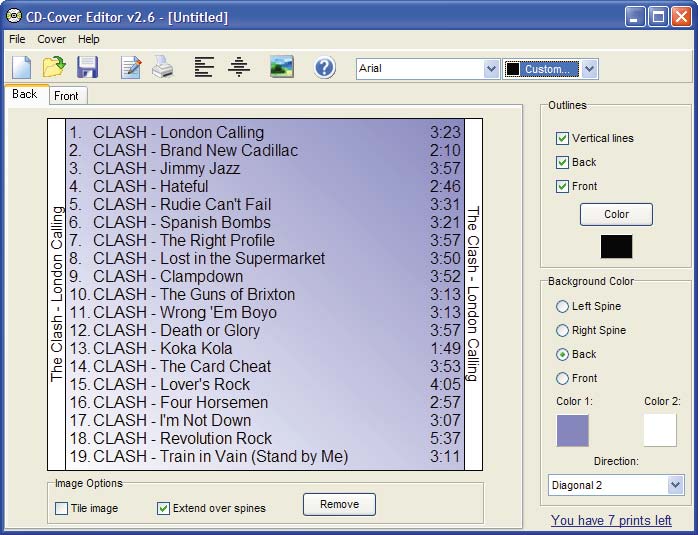Image resolution: width=698 pixels, height=535 pixels.
Task: Open an existing cover file
Action: click(54, 67)
